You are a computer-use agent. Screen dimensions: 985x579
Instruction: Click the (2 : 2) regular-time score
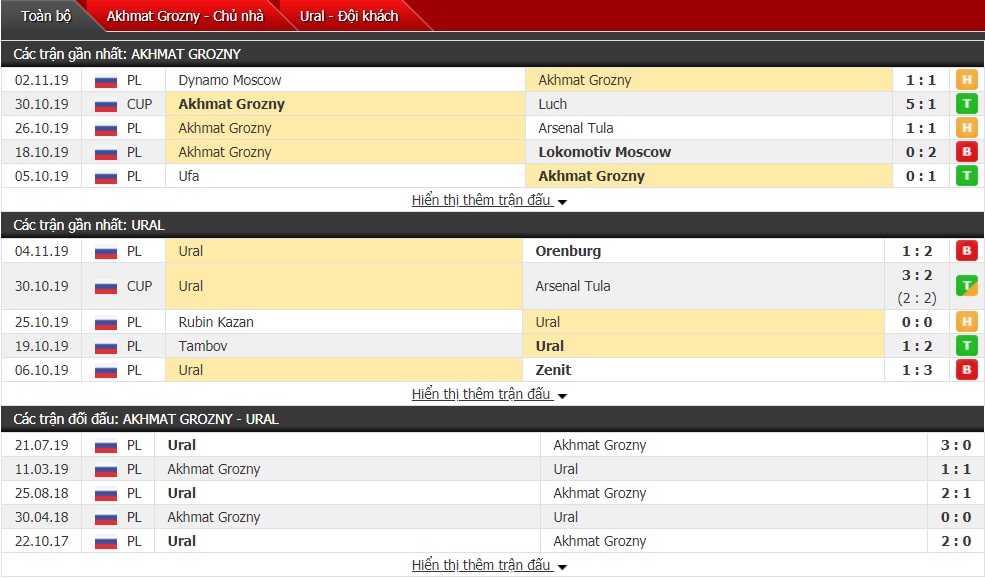coord(917,298)
